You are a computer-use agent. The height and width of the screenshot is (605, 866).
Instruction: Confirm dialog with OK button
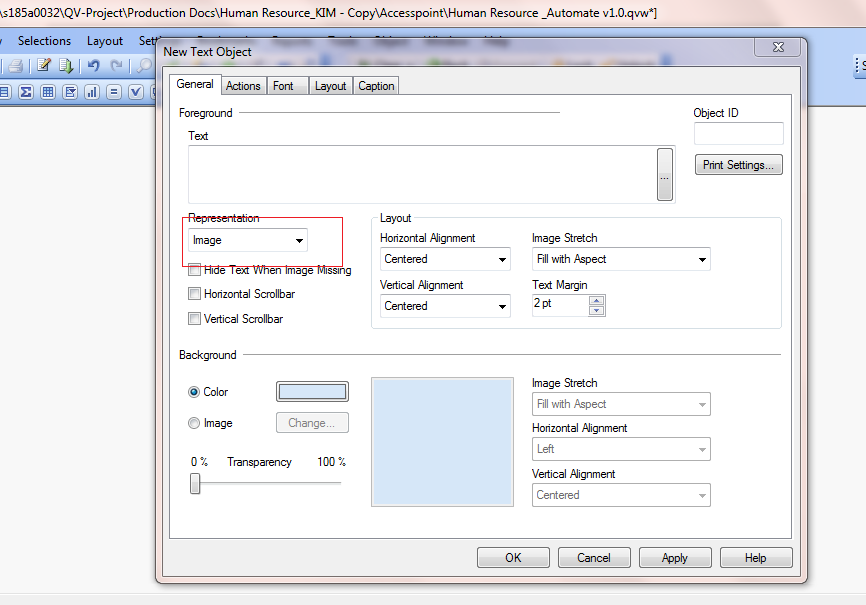pyautogui.click(x=513, y=558)
